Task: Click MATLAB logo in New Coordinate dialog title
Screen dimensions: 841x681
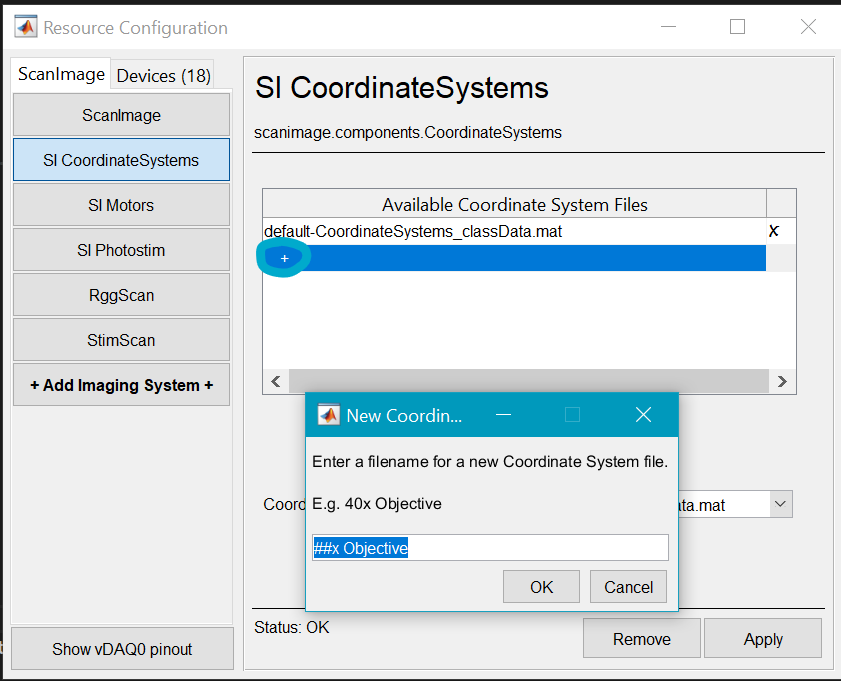Action: (328, 415)
